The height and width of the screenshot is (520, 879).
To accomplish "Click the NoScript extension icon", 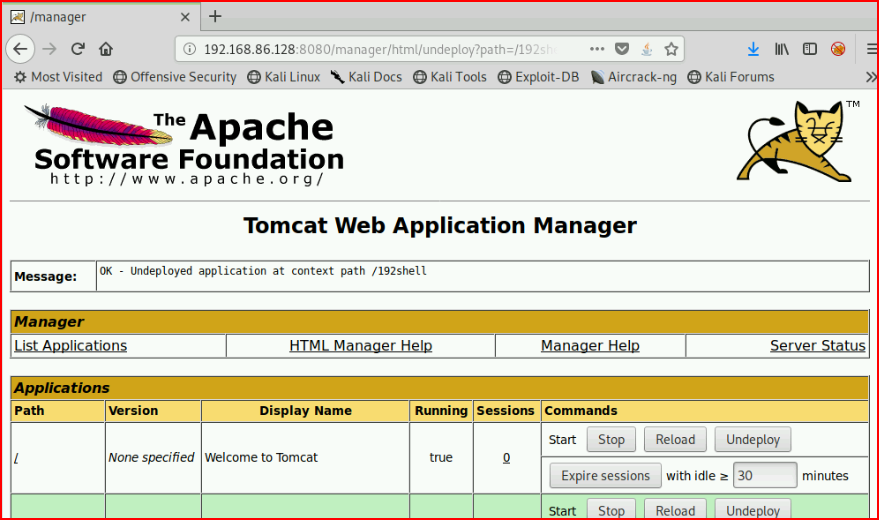I will coord(838,49).
